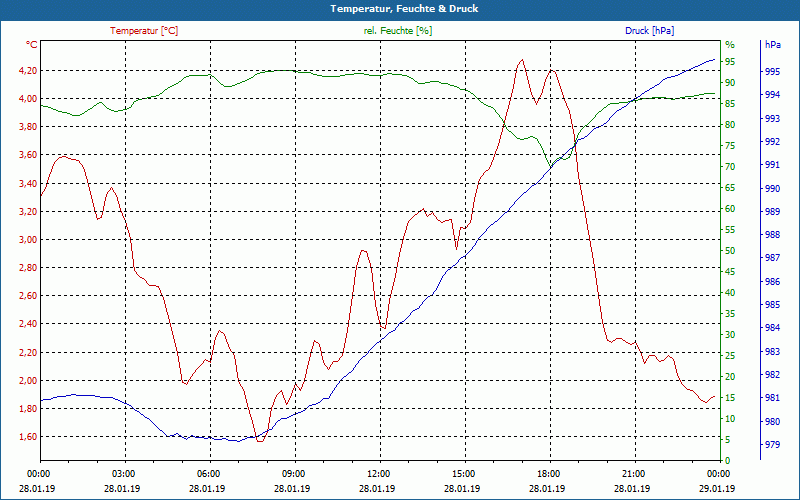Click the "1,60" temperature axis value
800x500 pixels.
[x=28, y=436]
